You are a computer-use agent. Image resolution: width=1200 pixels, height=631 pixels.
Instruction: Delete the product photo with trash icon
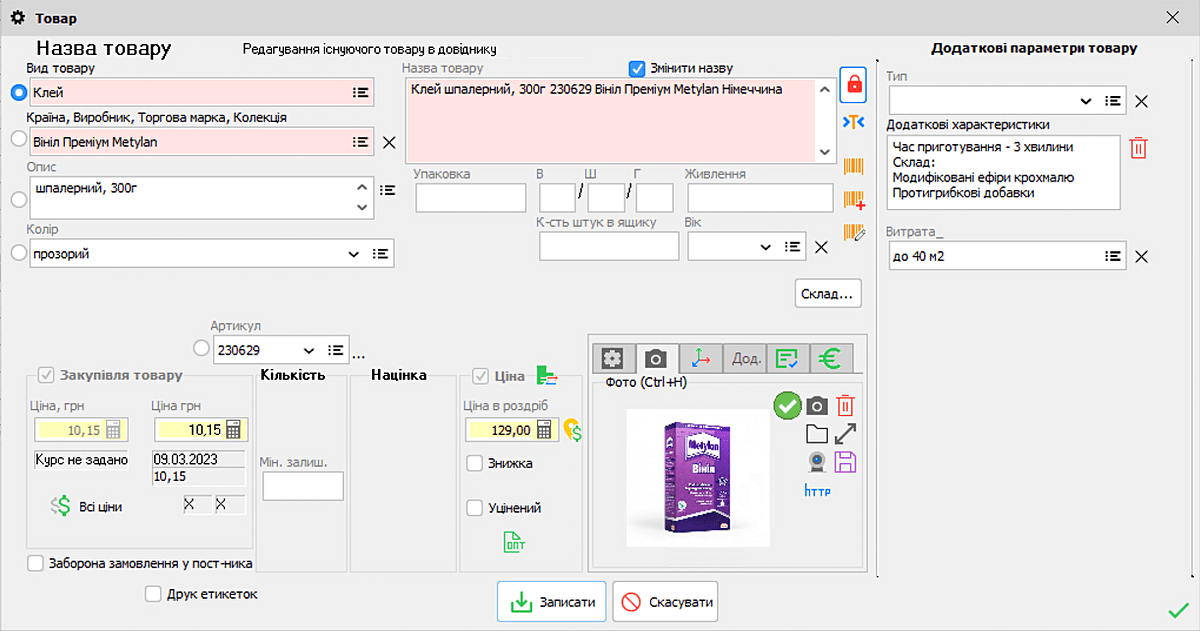click(846, 406)
